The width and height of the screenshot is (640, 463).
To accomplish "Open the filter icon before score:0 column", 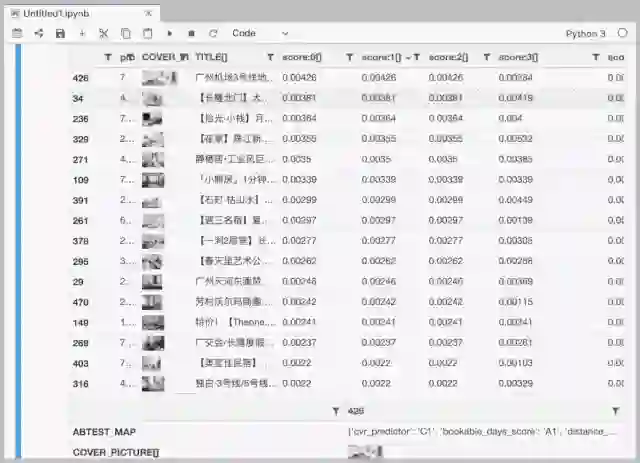I will 270,58.
